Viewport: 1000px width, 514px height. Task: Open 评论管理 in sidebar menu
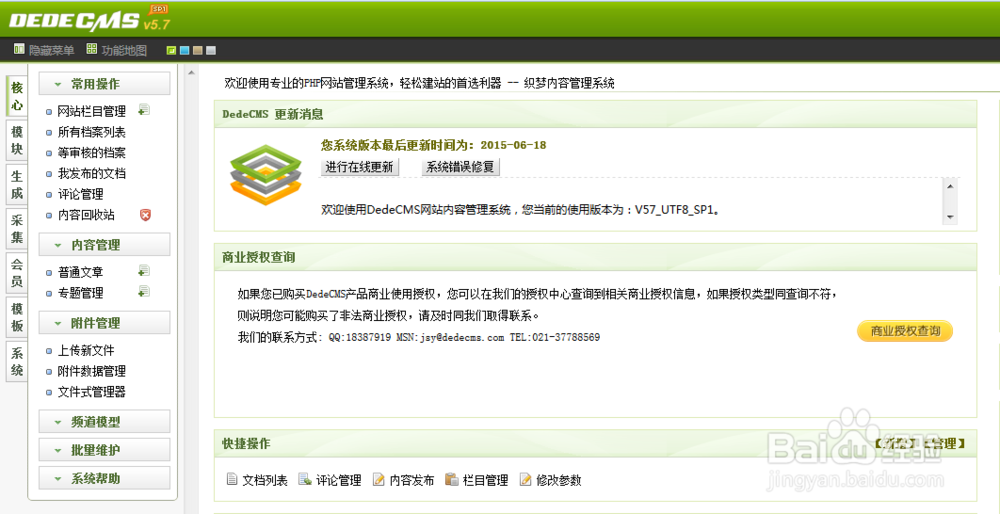(80, 194)
